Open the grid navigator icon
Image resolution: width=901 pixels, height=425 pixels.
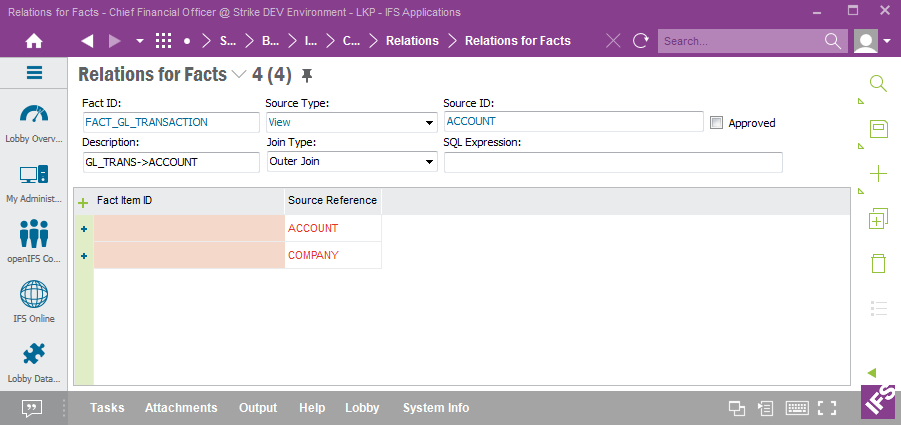[x=164, y=41]
